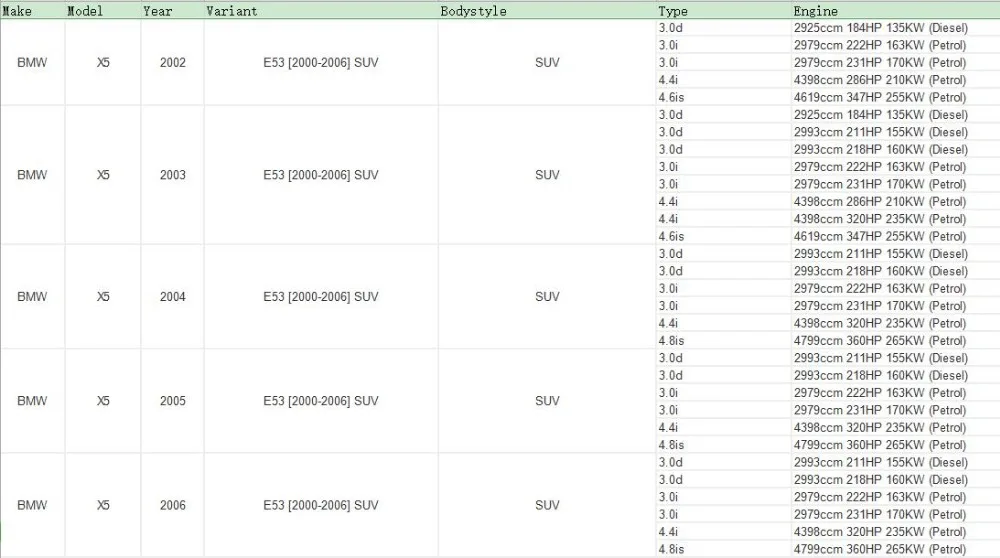1000x558 pixels.
Task: Select the BMW cell in the 2002 row
Action: tap(32, 62)
